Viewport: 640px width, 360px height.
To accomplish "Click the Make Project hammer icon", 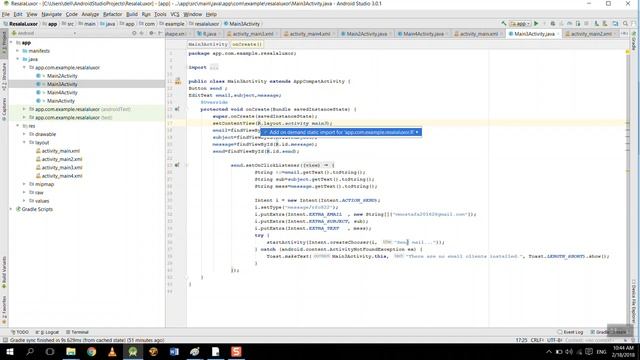I will (504, 24).
